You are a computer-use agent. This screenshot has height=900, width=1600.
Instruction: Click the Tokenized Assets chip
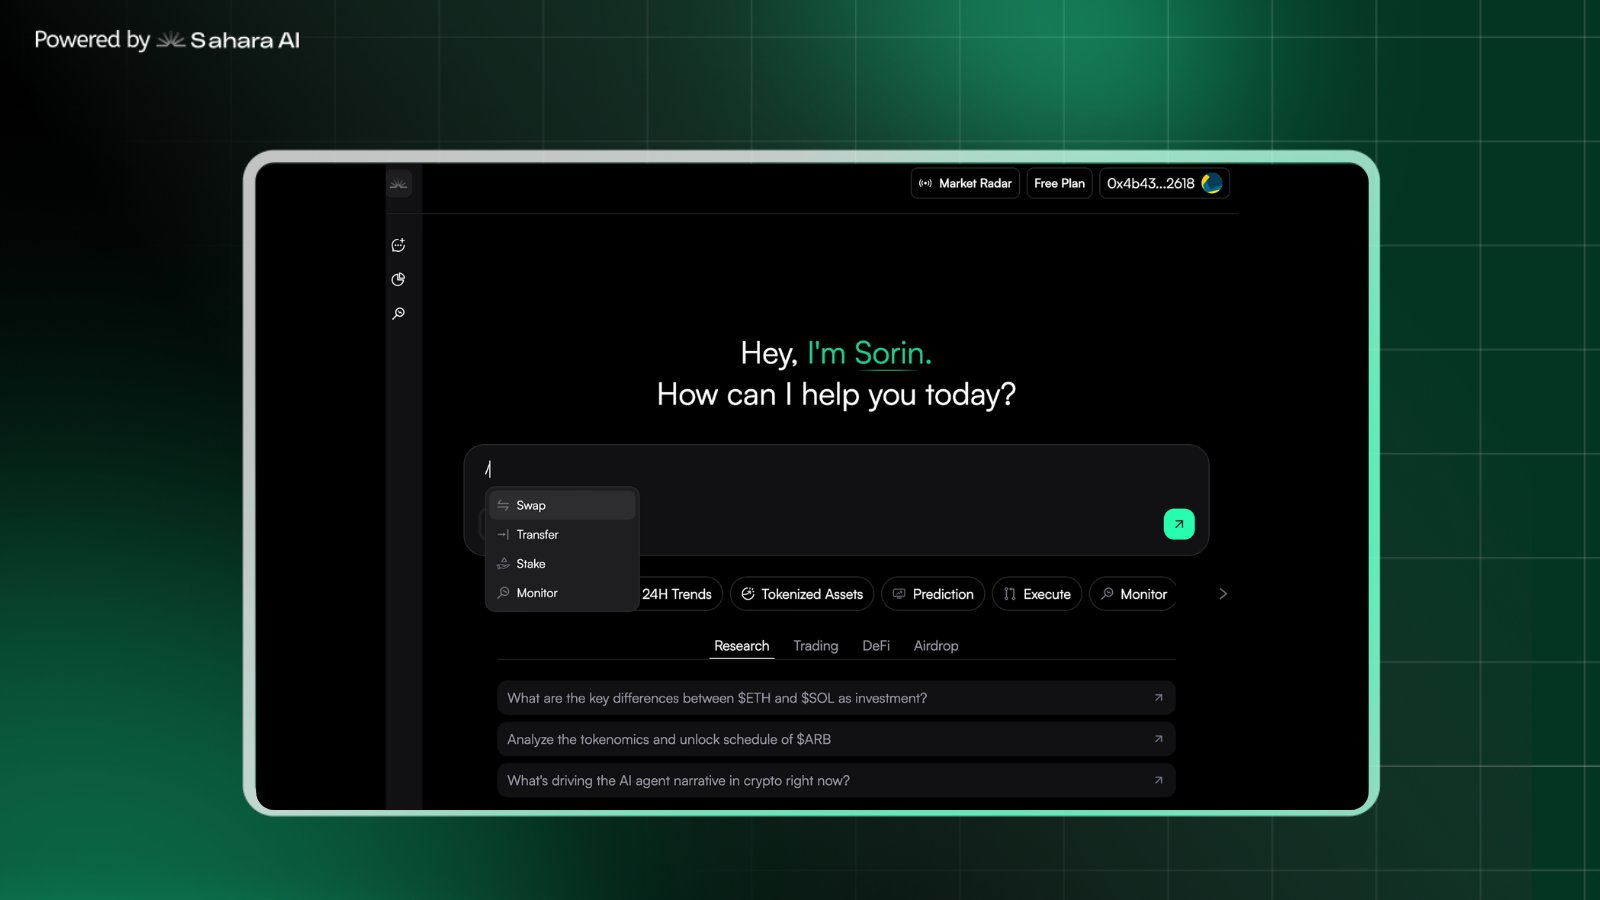click(x=802, y=594)
